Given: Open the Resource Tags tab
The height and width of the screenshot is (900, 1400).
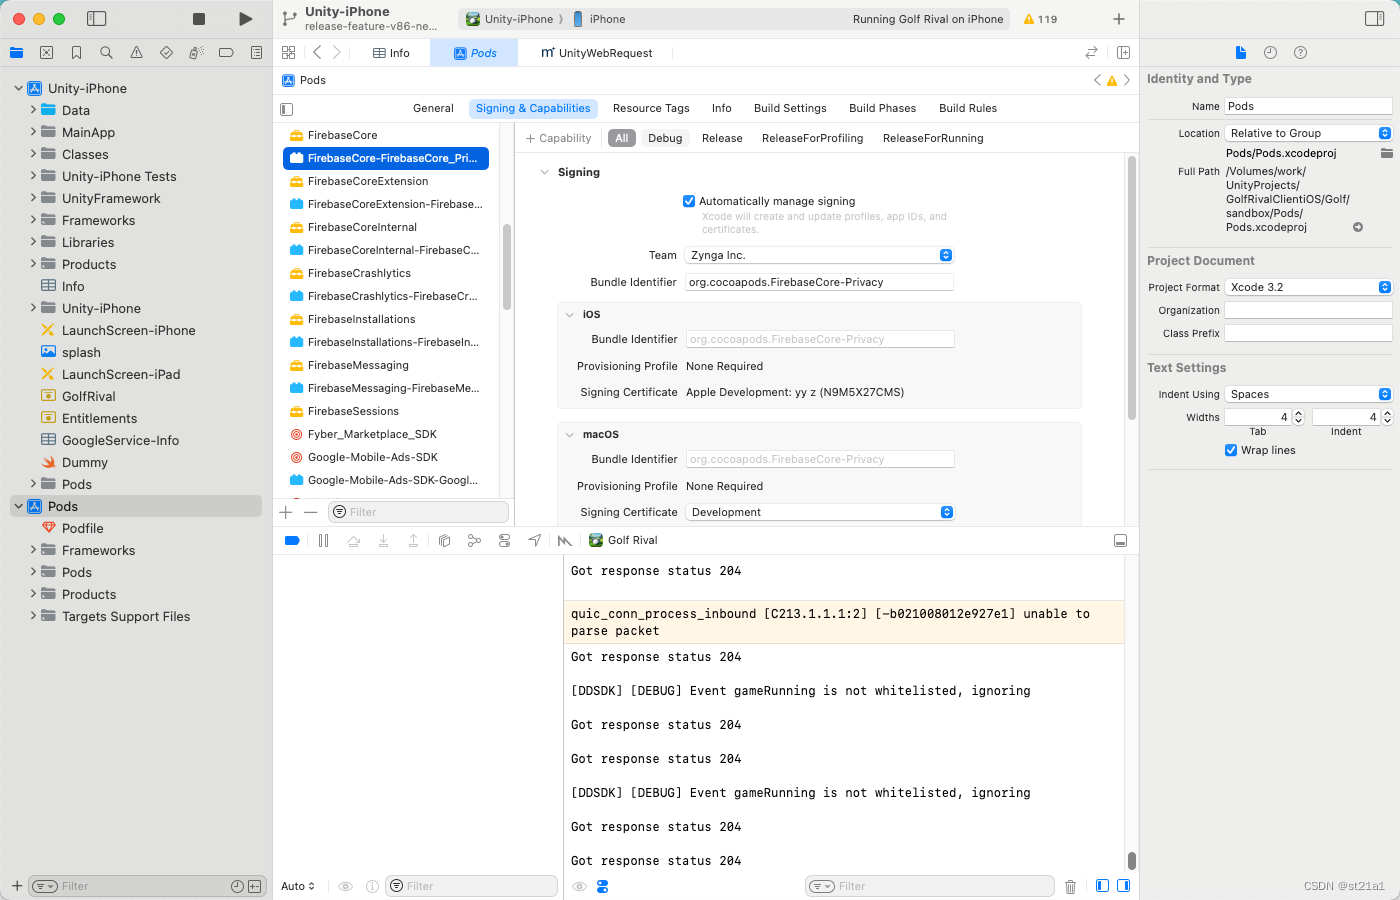Looking at the screenshot, I should tap(651, 109).
